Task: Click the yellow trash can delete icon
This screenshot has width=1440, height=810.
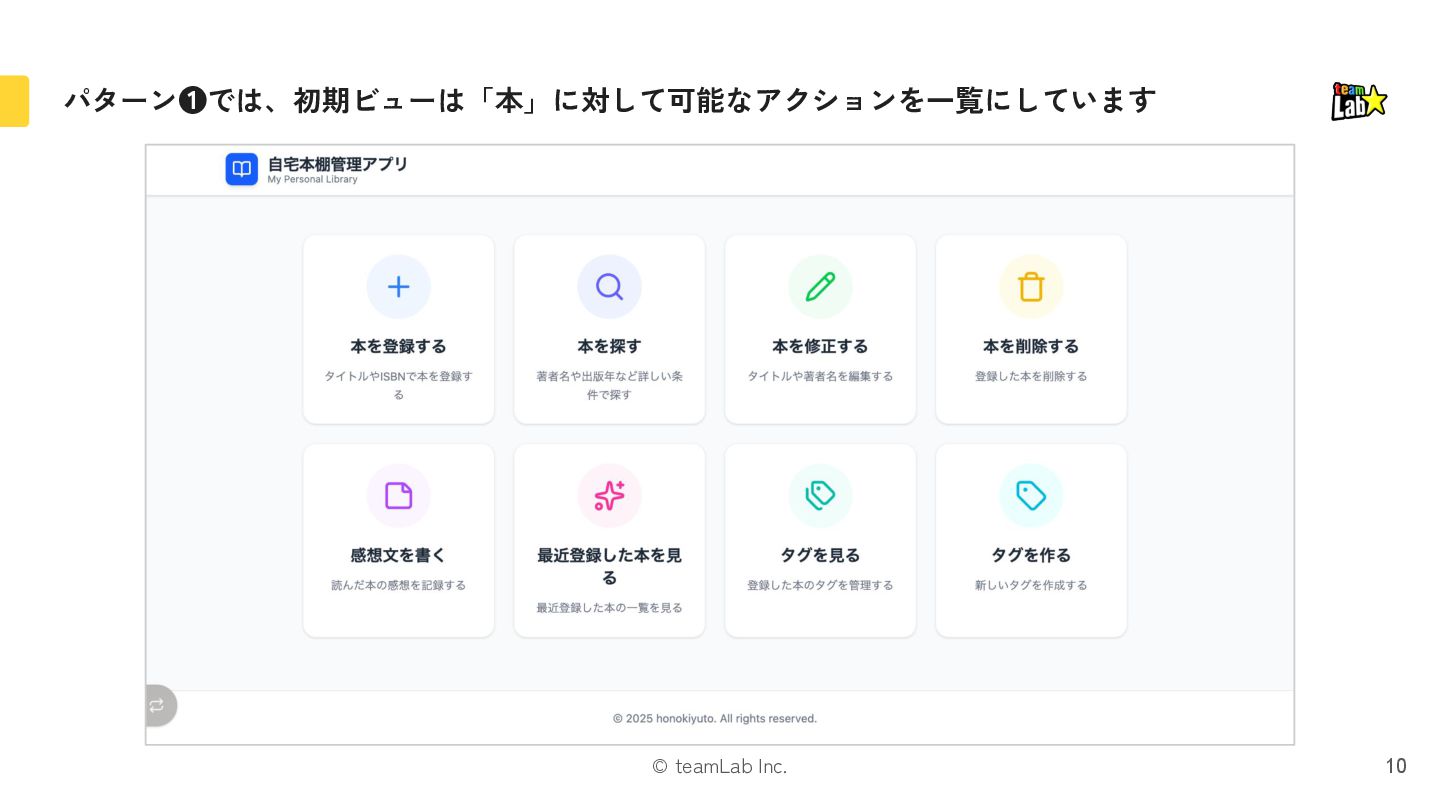Action: click(1031, 287)
